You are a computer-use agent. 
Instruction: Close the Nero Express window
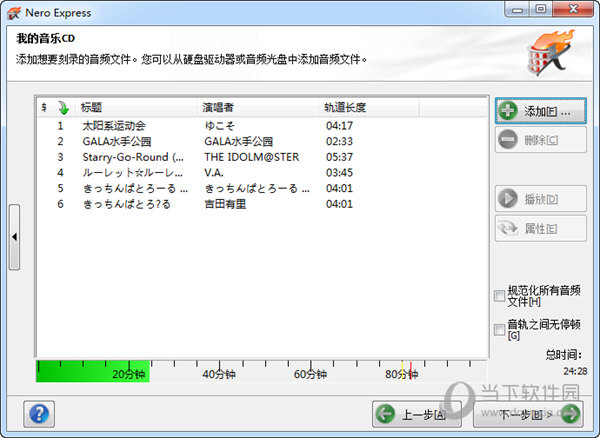coord(573,9)
